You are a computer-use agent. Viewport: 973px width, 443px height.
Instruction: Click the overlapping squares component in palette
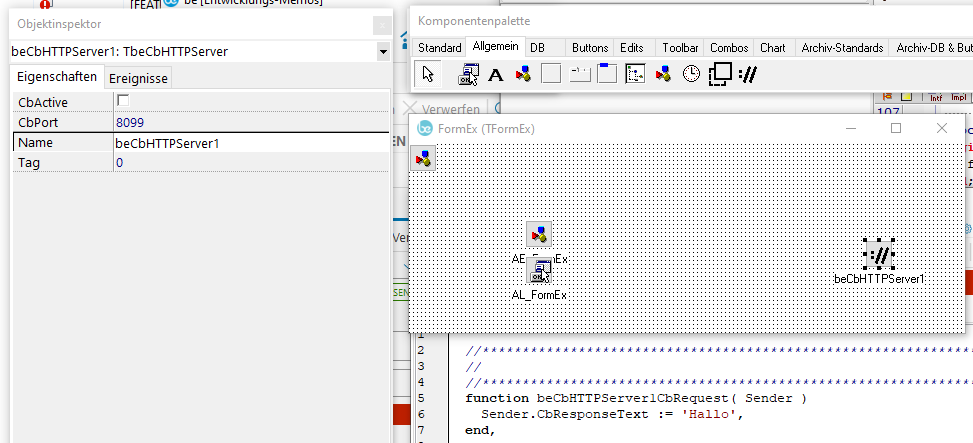point(719,74)
